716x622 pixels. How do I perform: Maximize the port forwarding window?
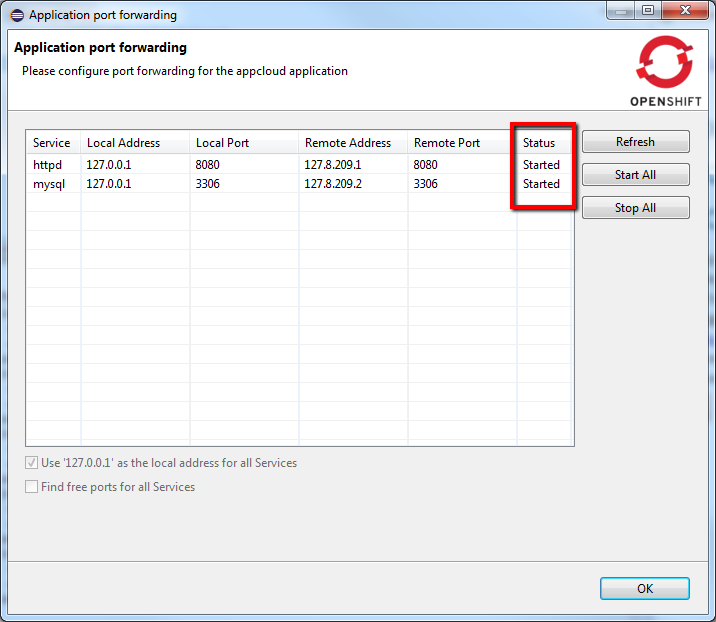pos(647,11)
